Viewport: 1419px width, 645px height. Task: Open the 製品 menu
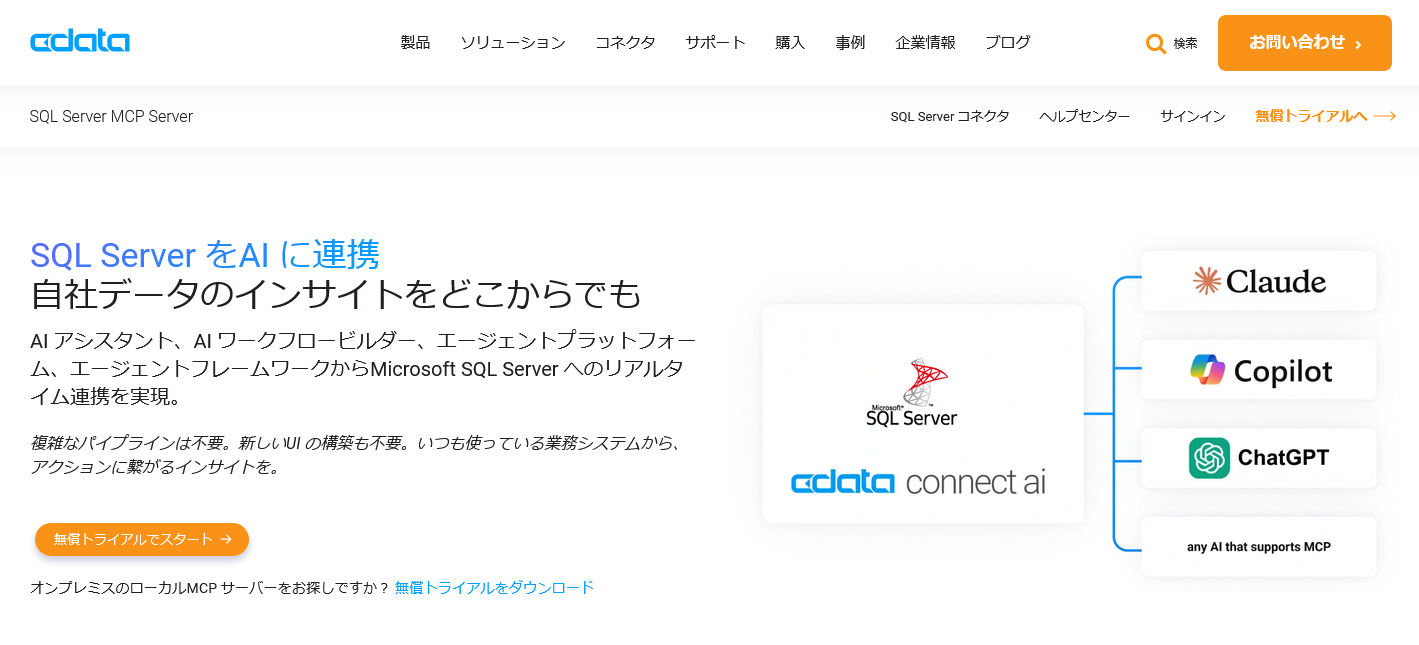point(415,42)
